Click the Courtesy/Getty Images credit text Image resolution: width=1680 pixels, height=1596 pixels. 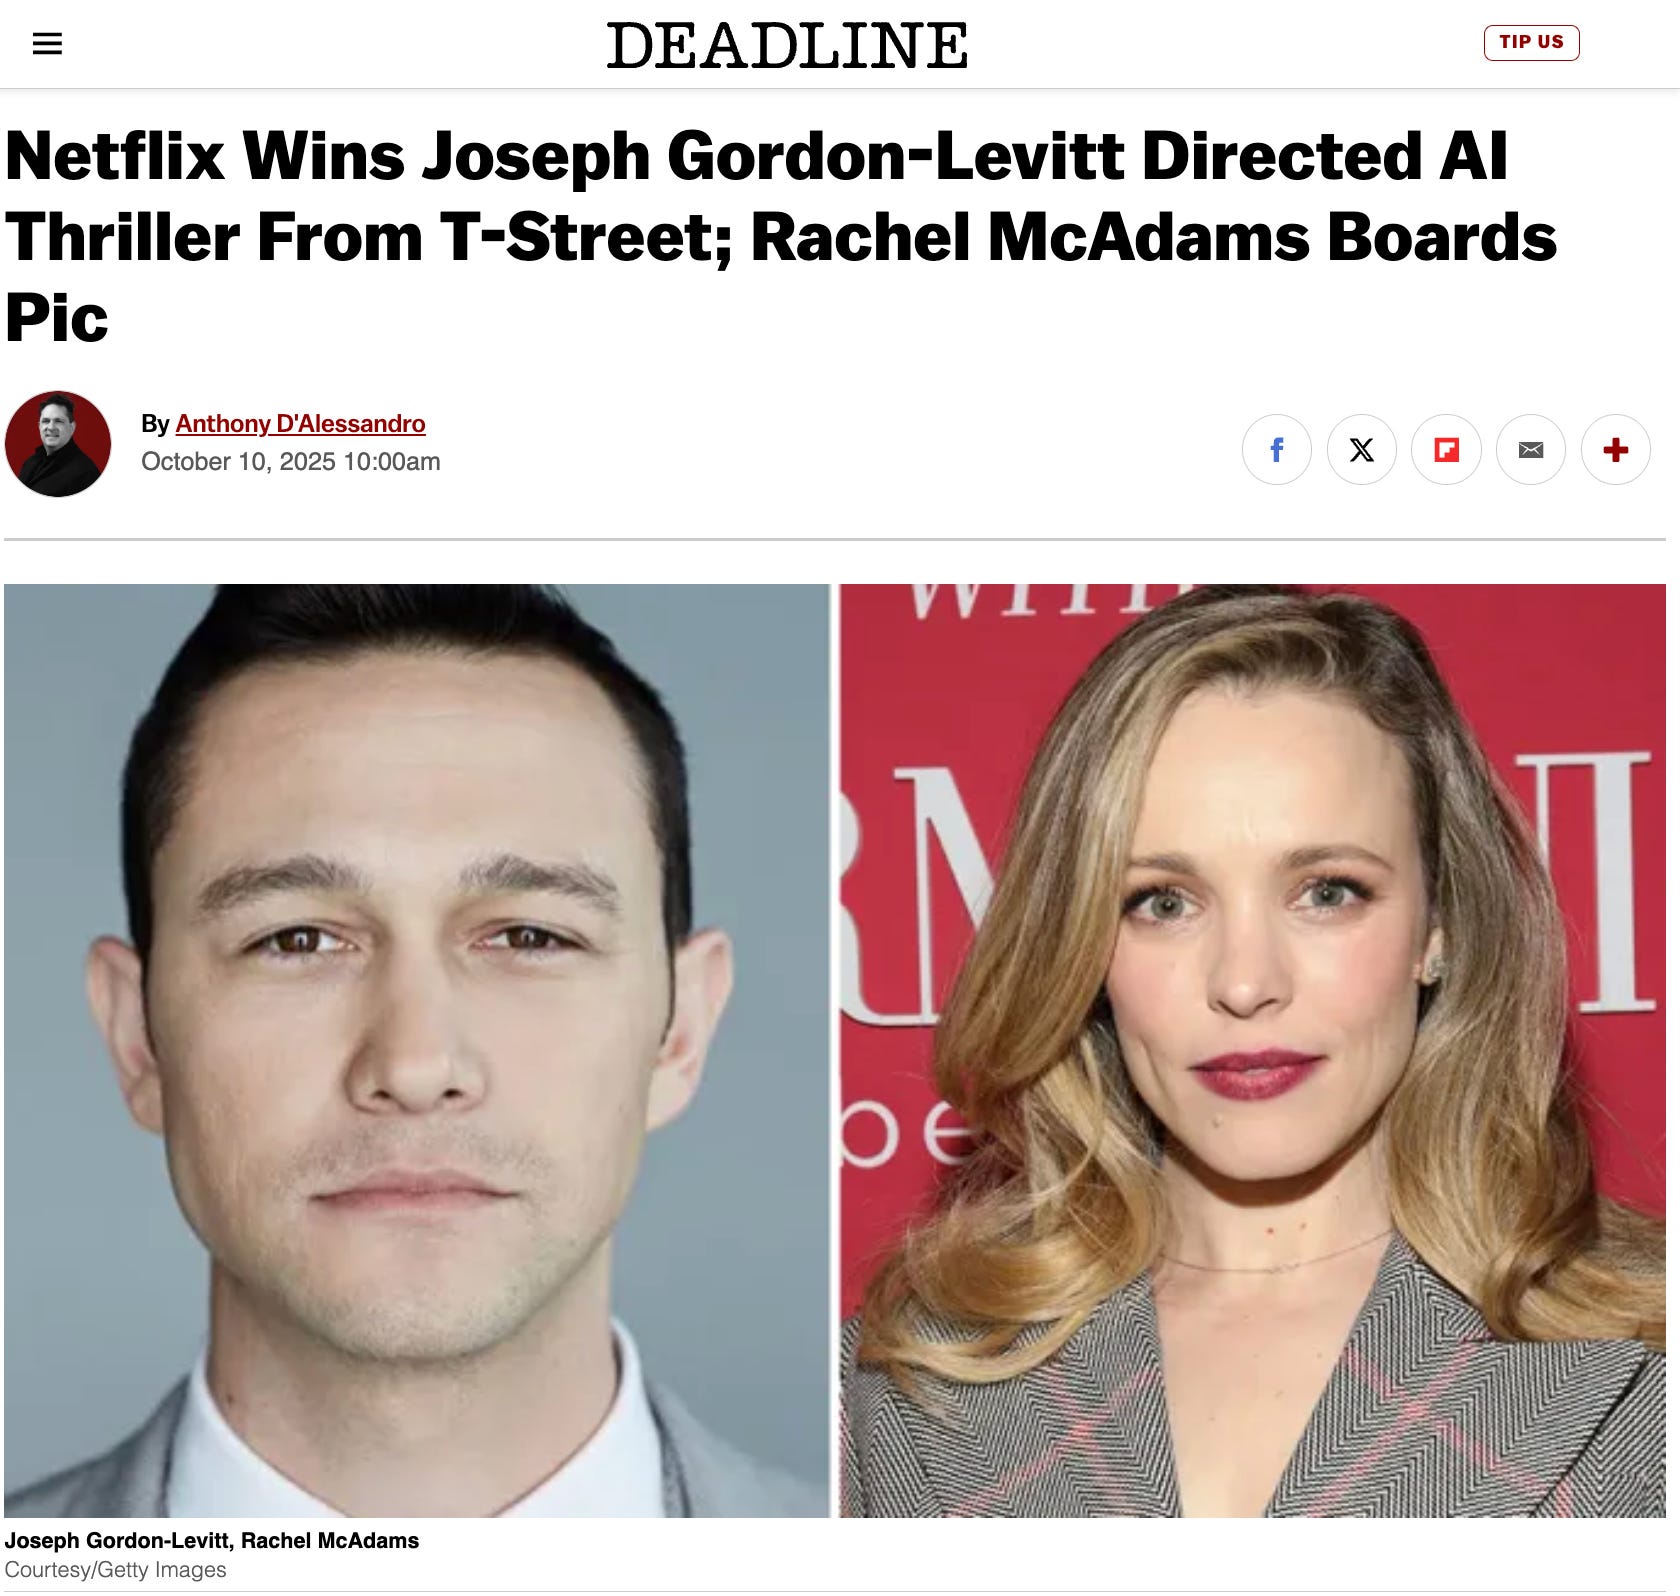pos(115,1570)
